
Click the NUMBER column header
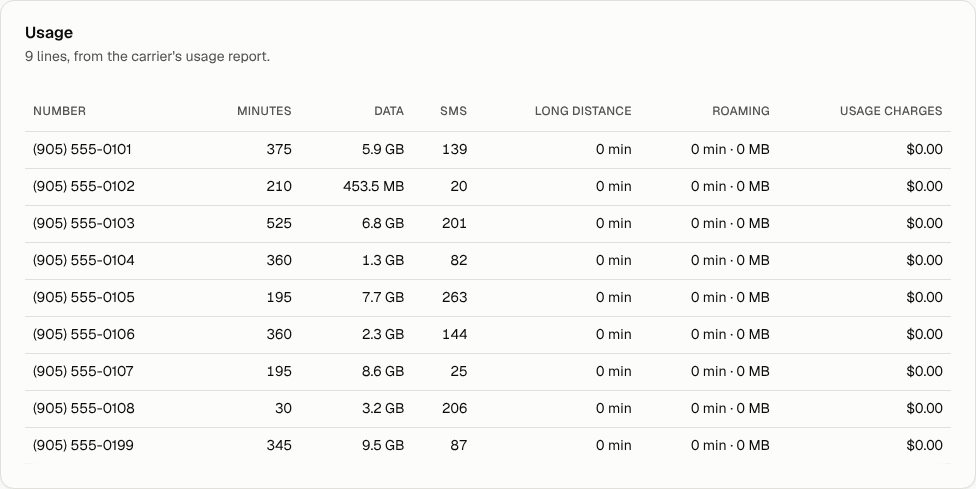pyautogui.click(x=59, y=111)
